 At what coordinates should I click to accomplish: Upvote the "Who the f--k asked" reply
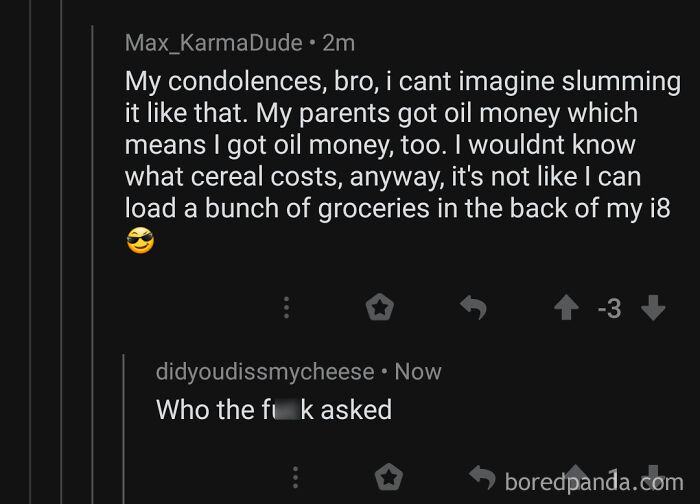coord(578,476)
